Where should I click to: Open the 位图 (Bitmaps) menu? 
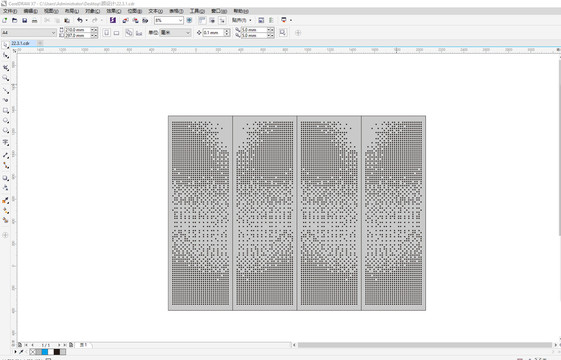135,11
